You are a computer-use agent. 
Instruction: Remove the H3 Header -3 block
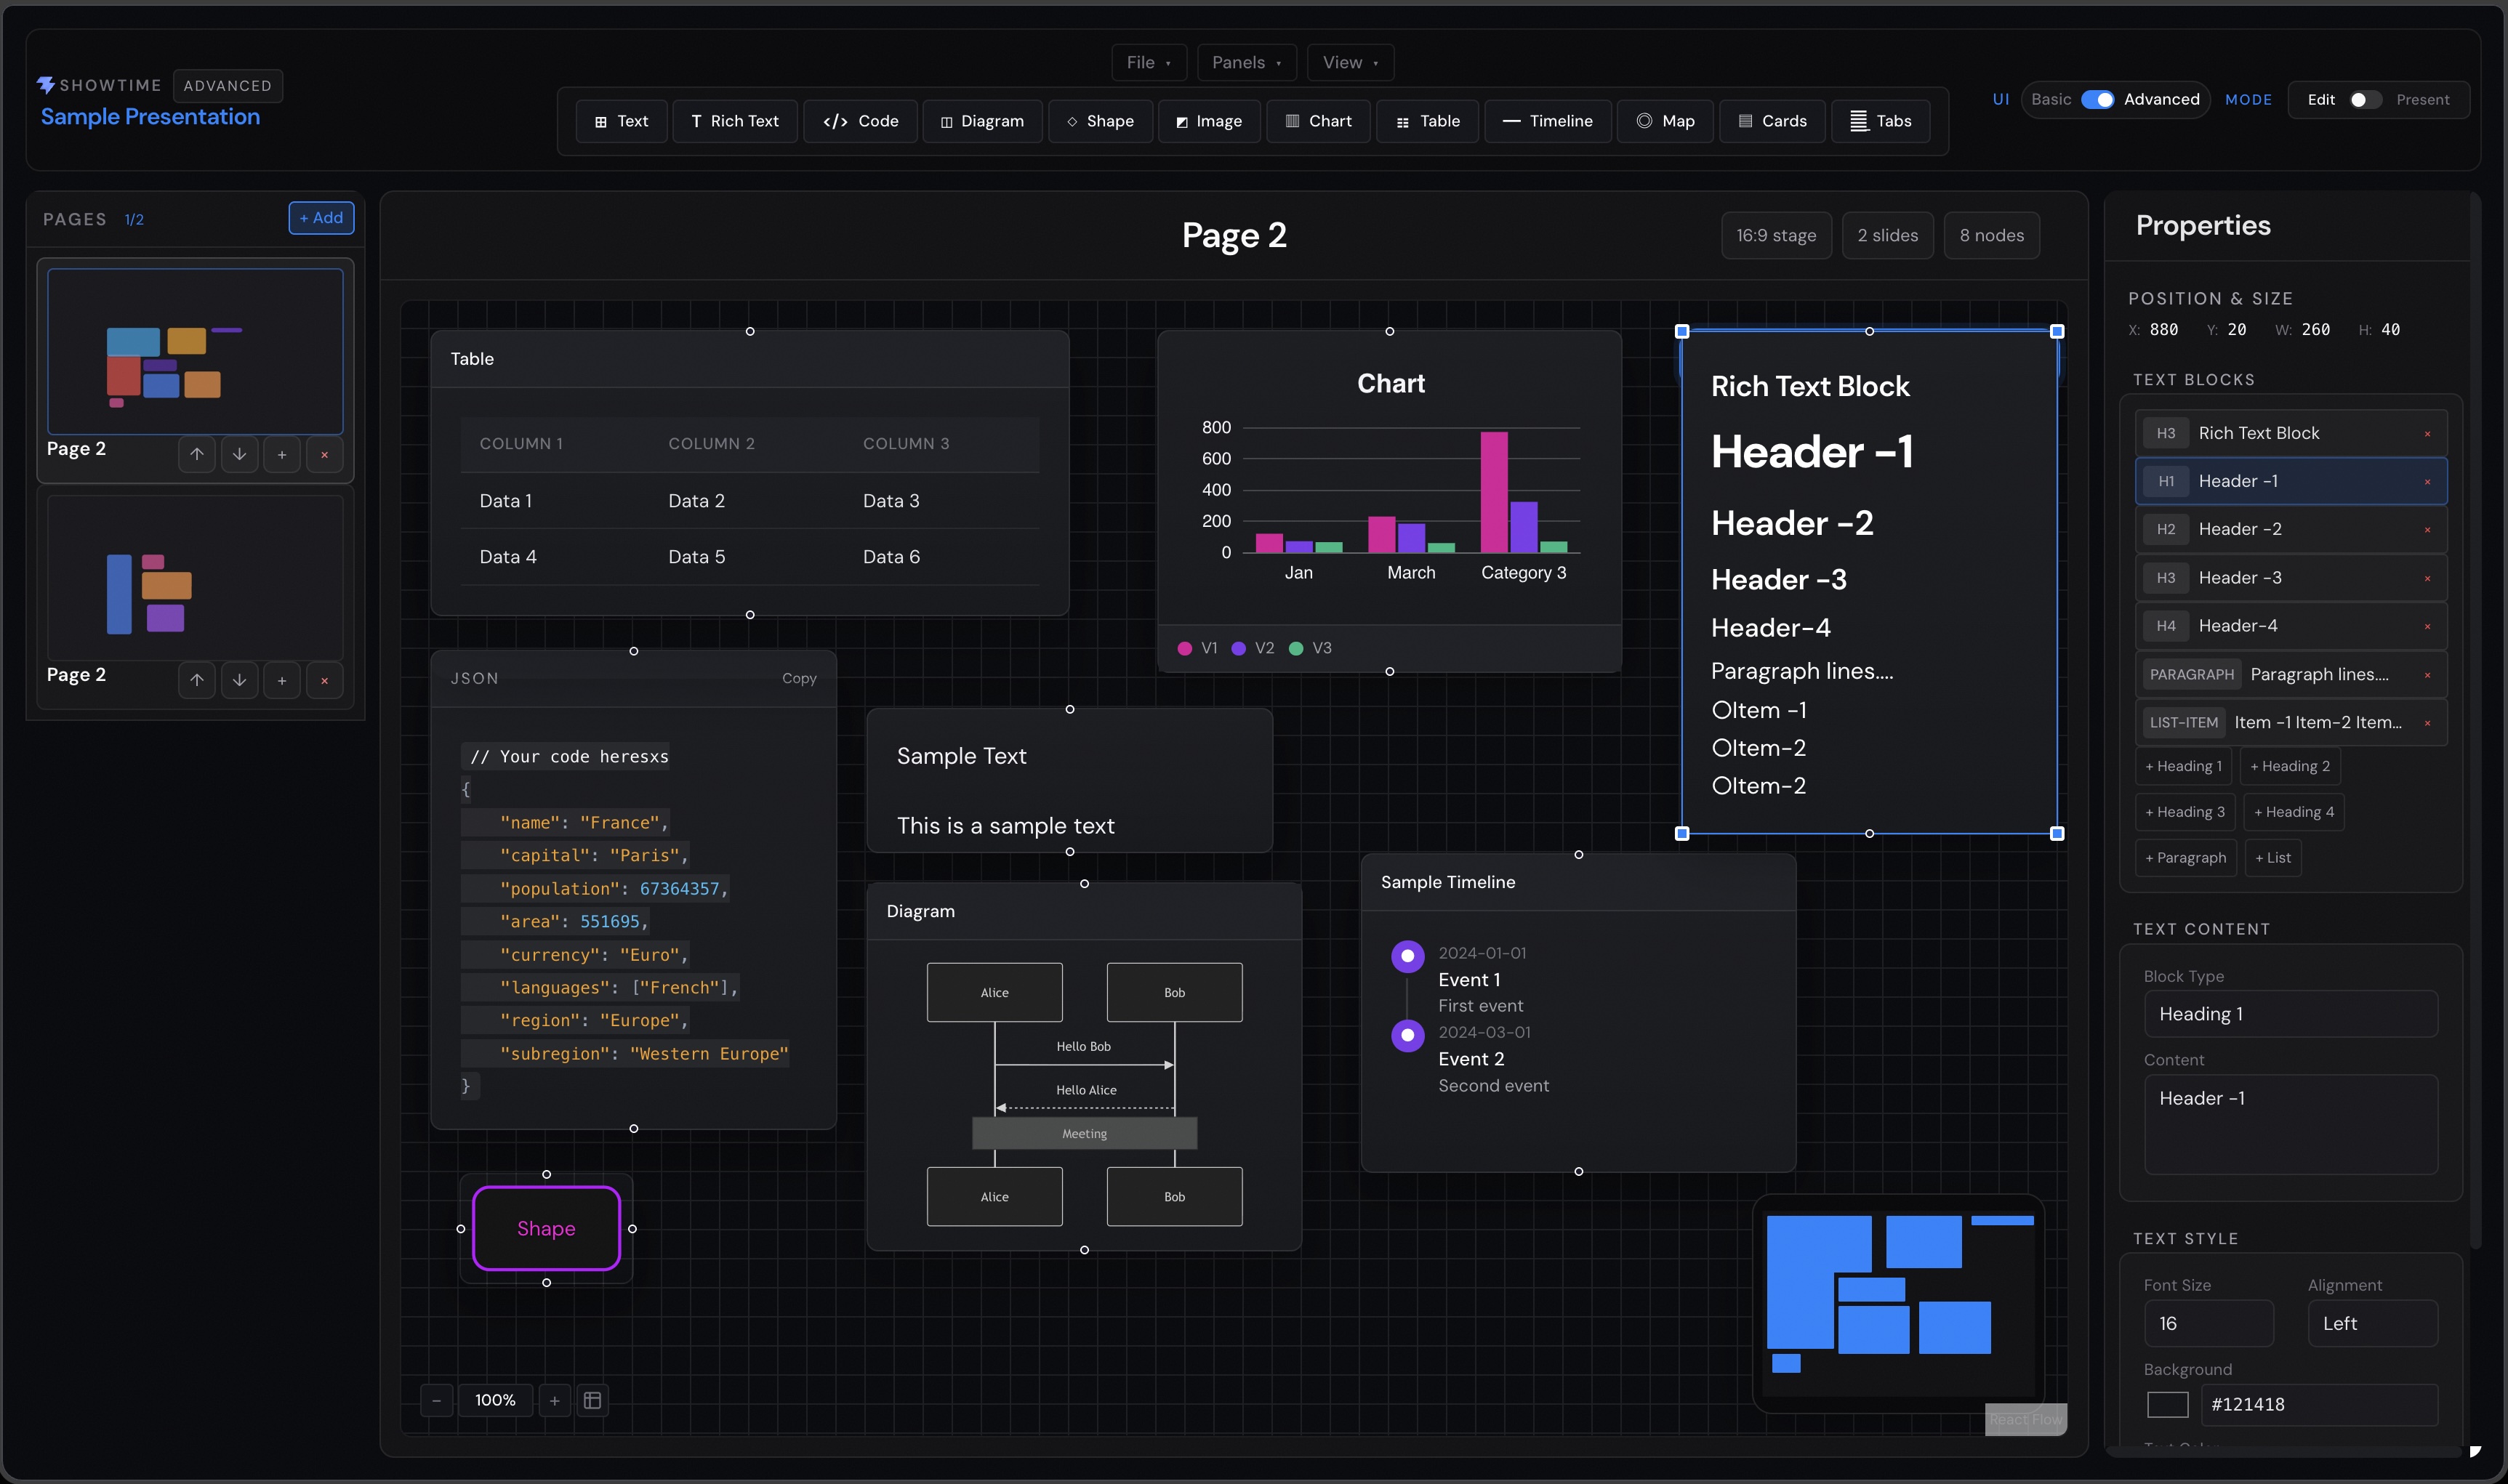(2427, 578)
